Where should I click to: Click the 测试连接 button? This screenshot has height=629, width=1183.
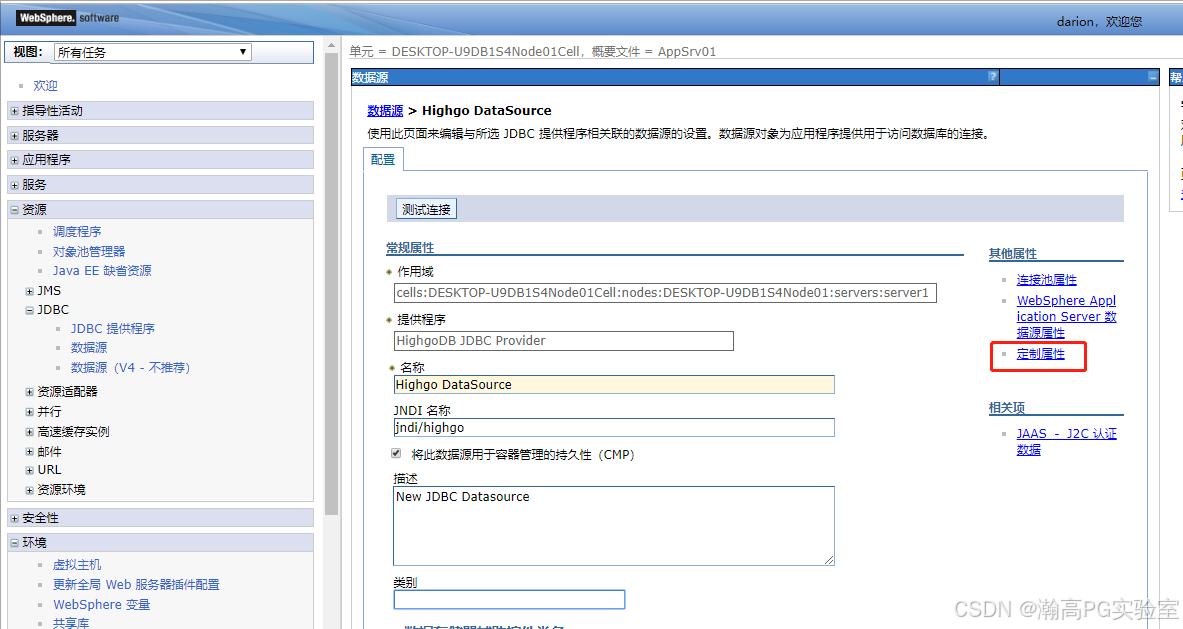click(426, 209)
